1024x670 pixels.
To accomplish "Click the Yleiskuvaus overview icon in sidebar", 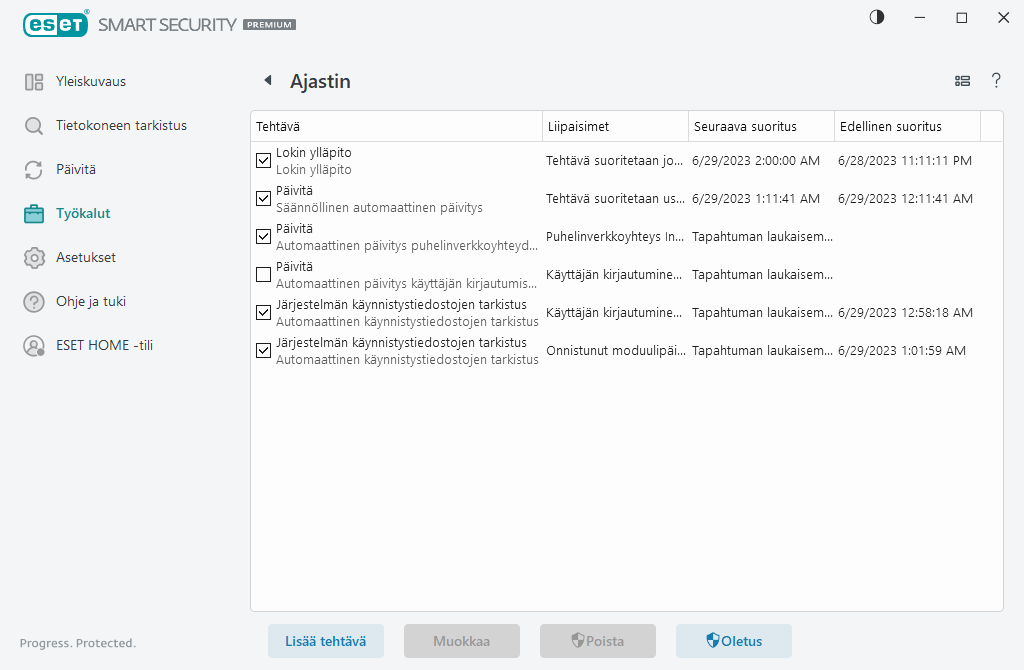I will point(34,82).
